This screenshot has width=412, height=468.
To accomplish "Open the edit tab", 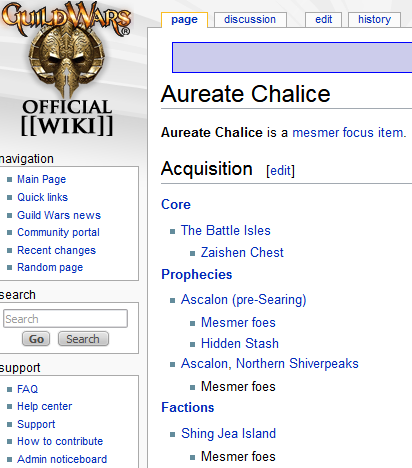I will pos(323,20).
